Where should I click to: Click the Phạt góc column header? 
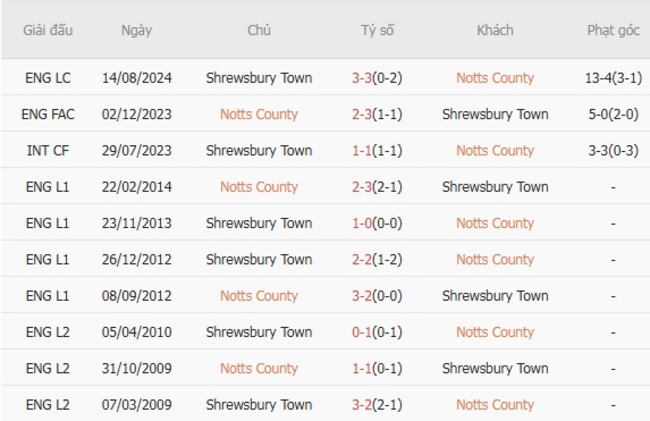click(612, 30)
